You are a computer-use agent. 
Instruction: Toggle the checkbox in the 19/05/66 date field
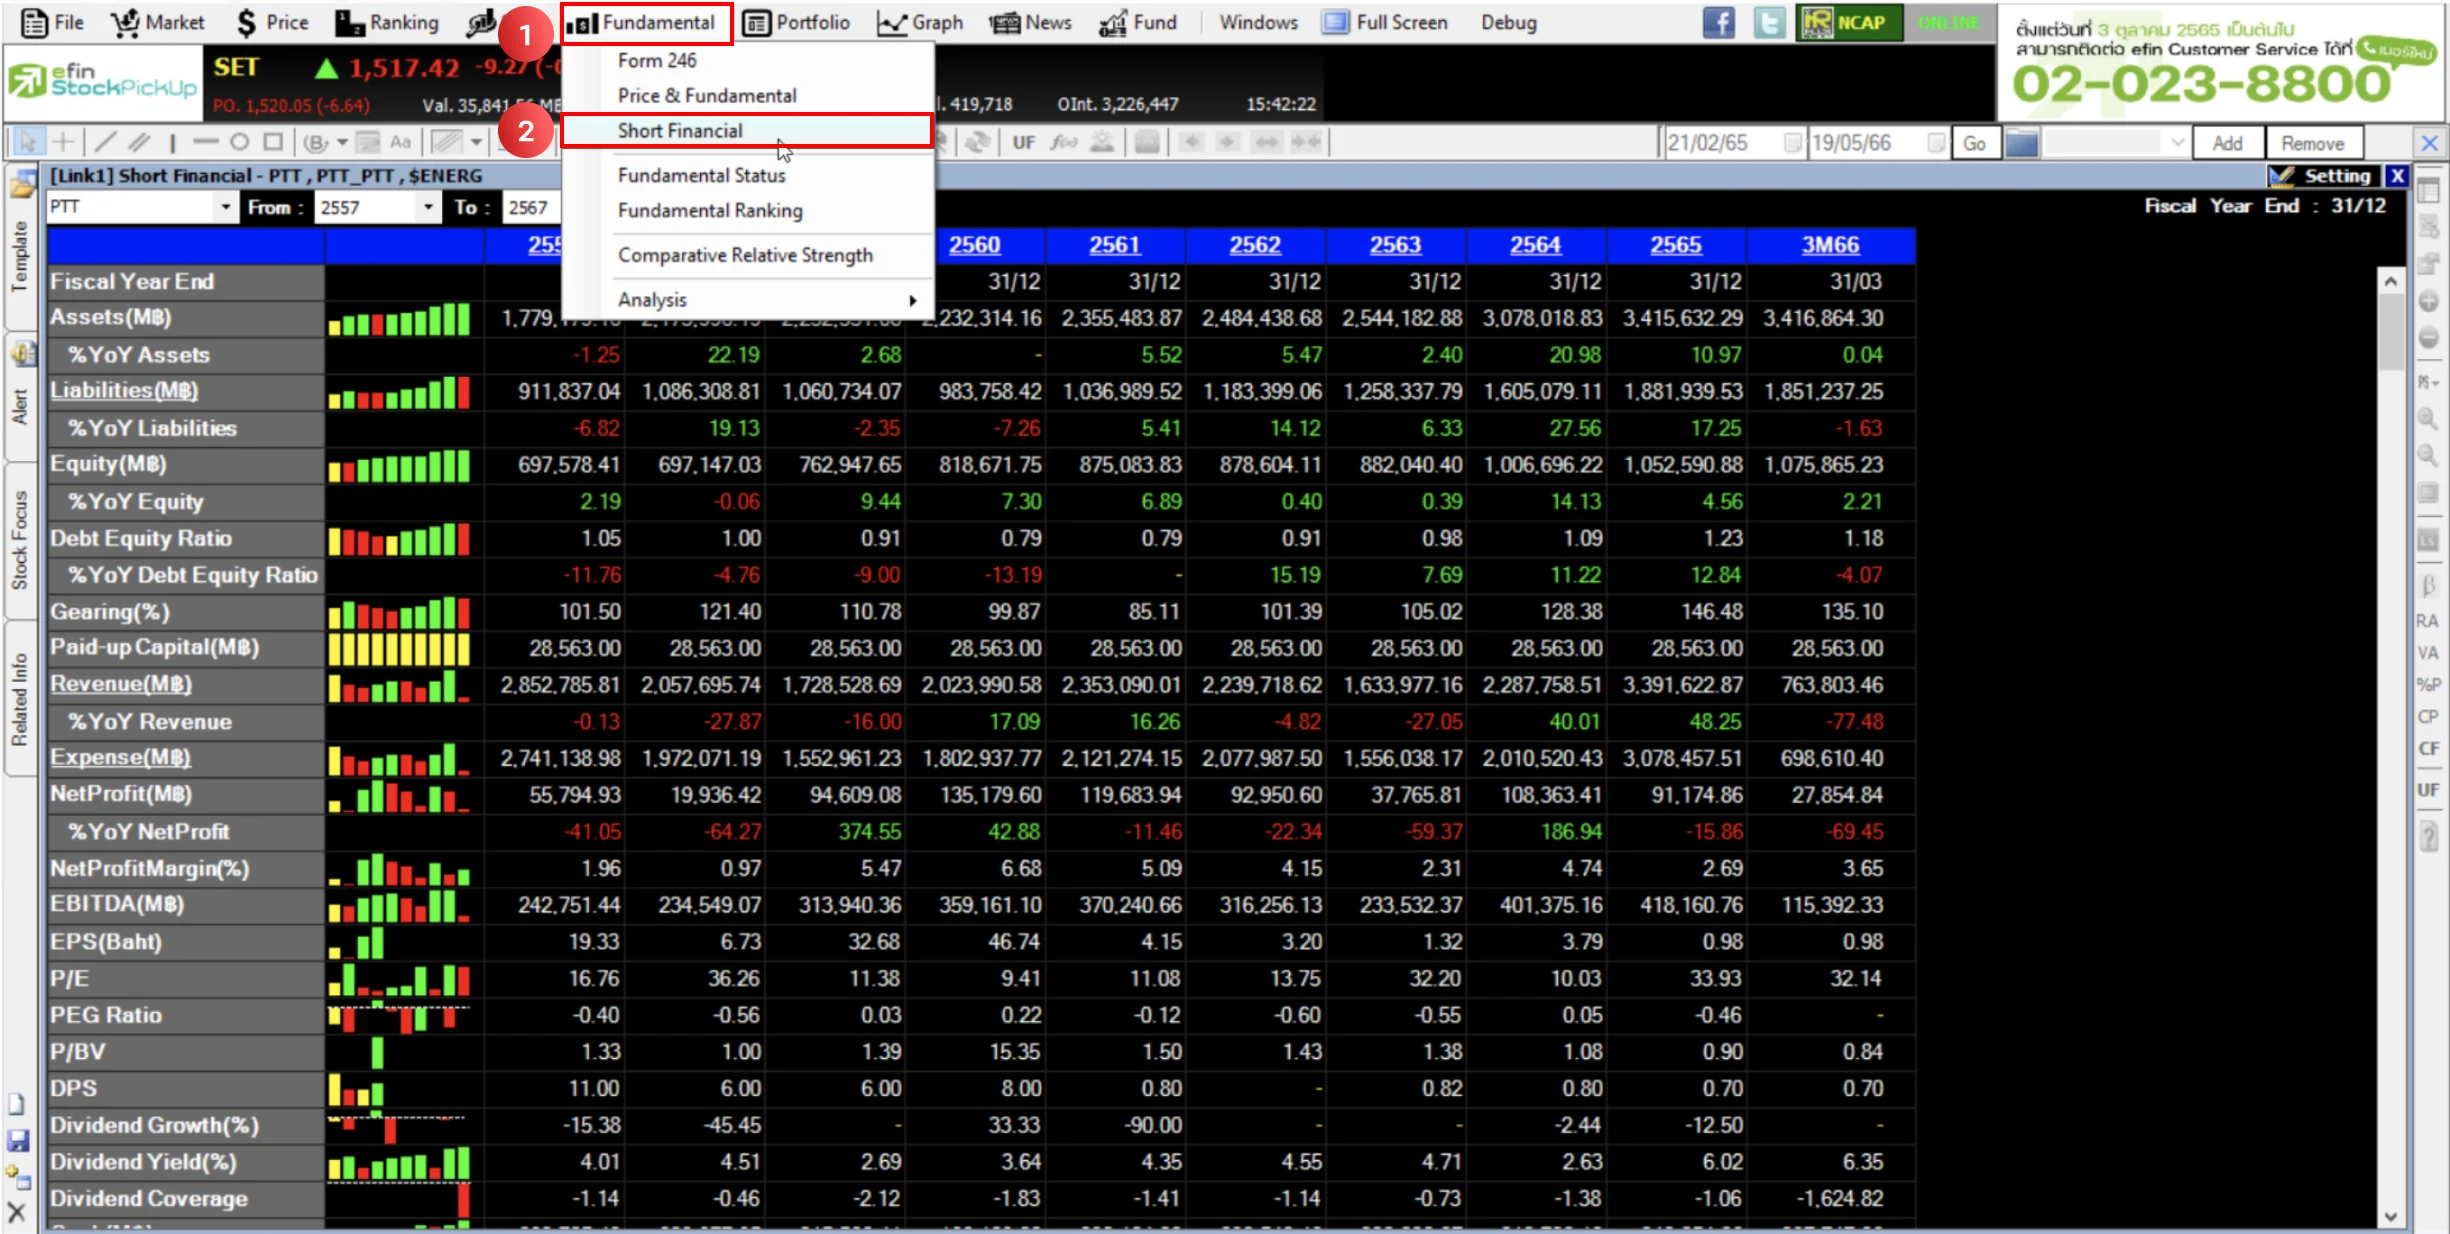pos(1936,143)
